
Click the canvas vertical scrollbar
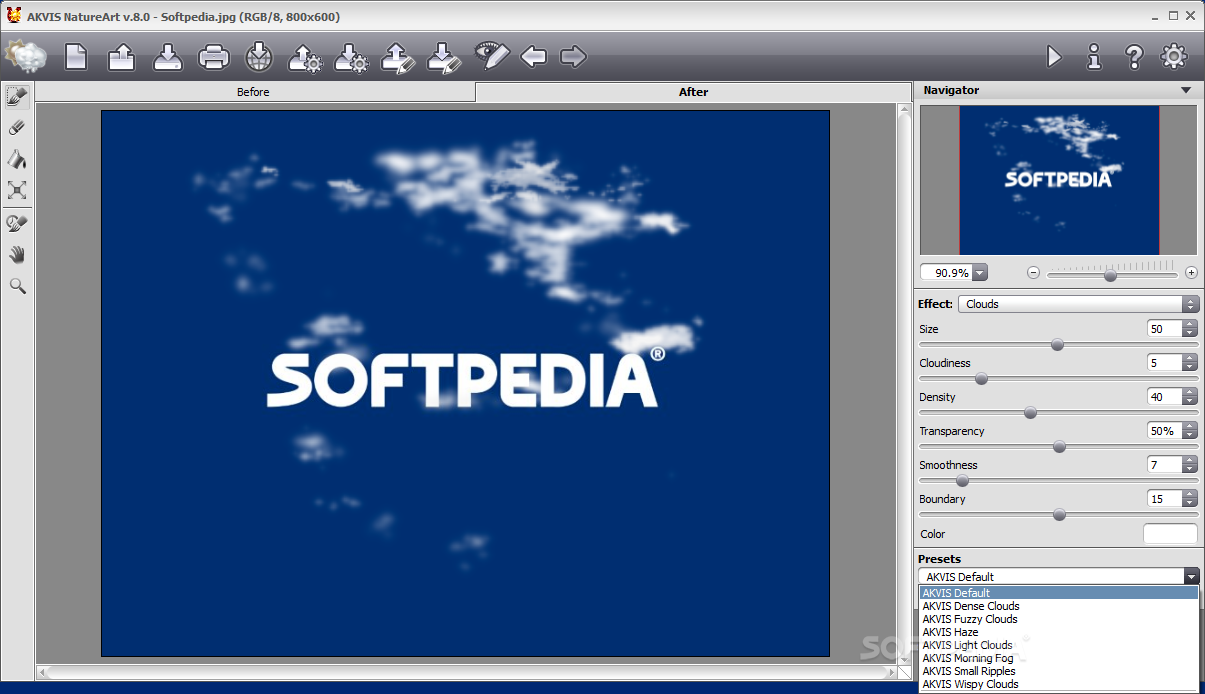click(x=904, y=382)
